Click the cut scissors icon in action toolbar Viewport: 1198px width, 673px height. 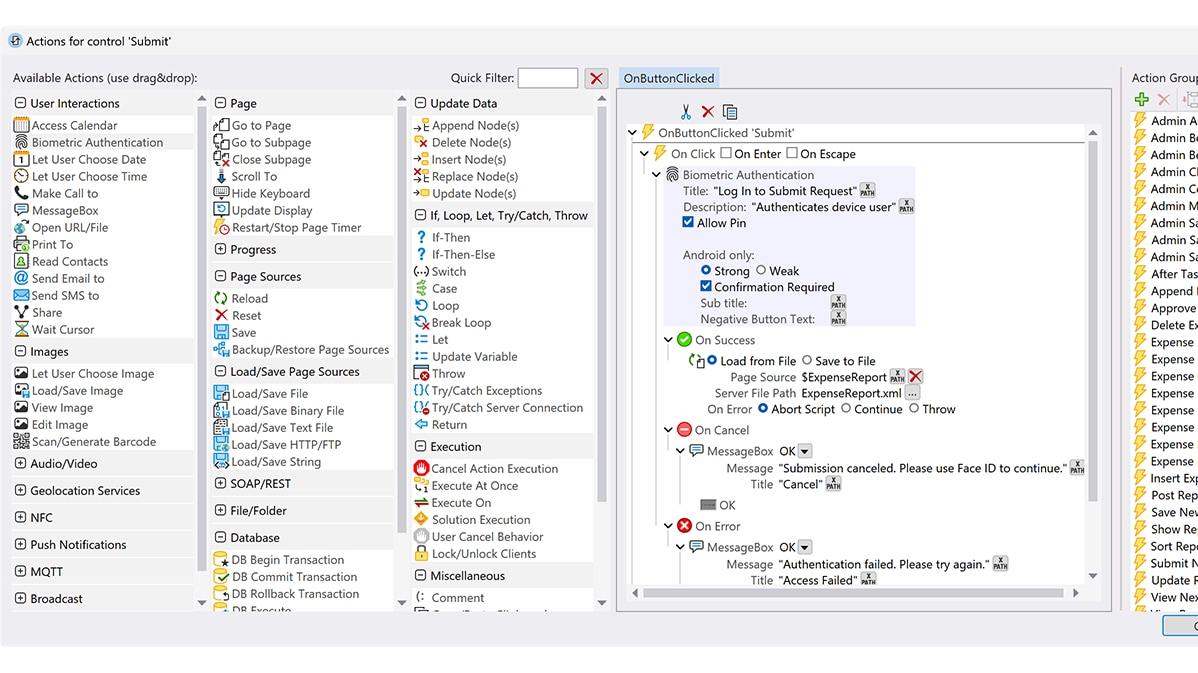click(x=686, y=112)
